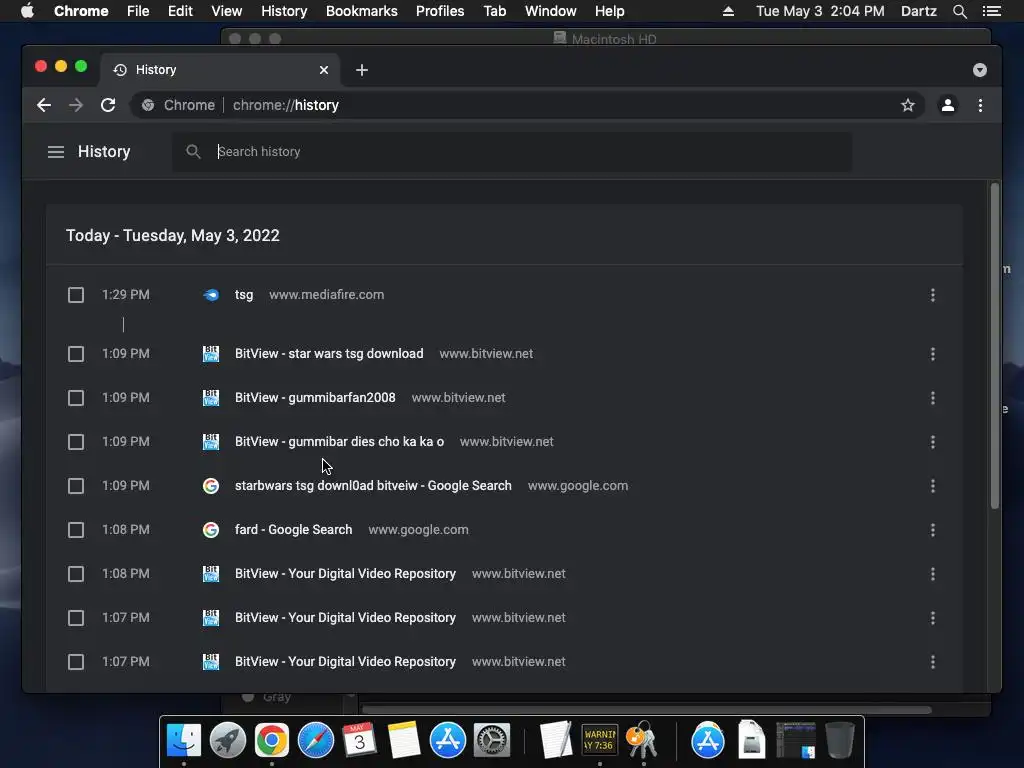Open more actions for fard Google Search
Screen dimensions: 1024x768
click(933, 530)
